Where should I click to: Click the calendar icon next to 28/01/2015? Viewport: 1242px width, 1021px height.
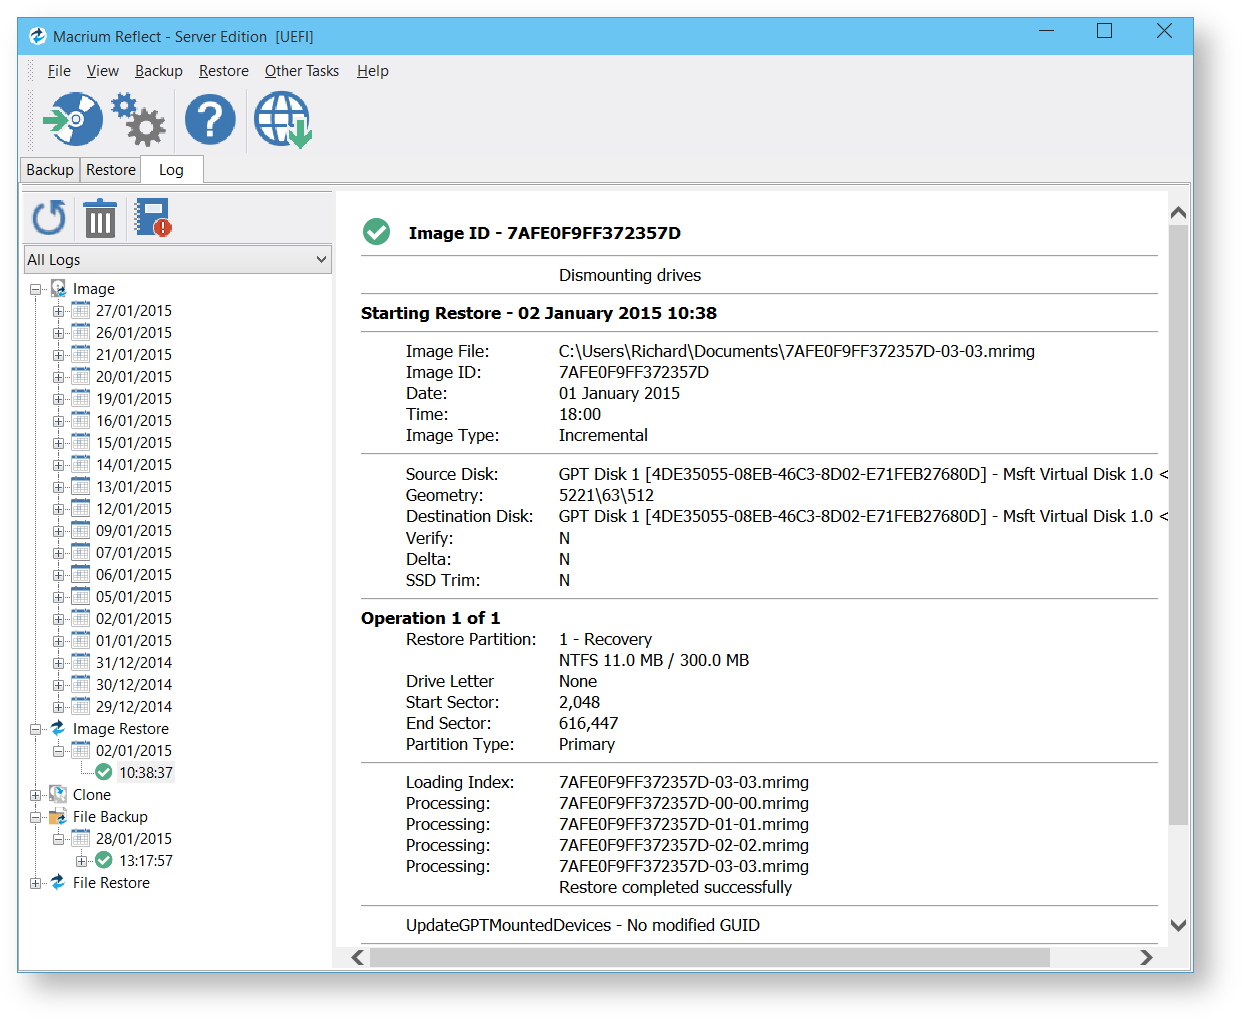pos(81,838)
